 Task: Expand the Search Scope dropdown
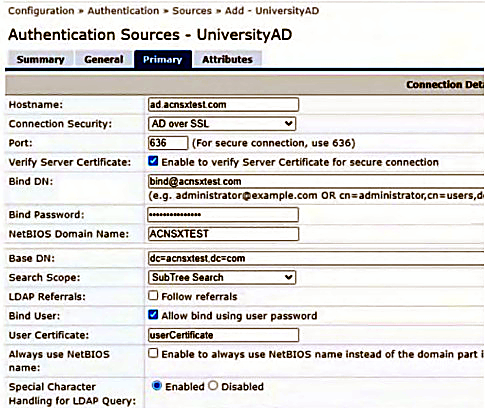coord(222,277)
